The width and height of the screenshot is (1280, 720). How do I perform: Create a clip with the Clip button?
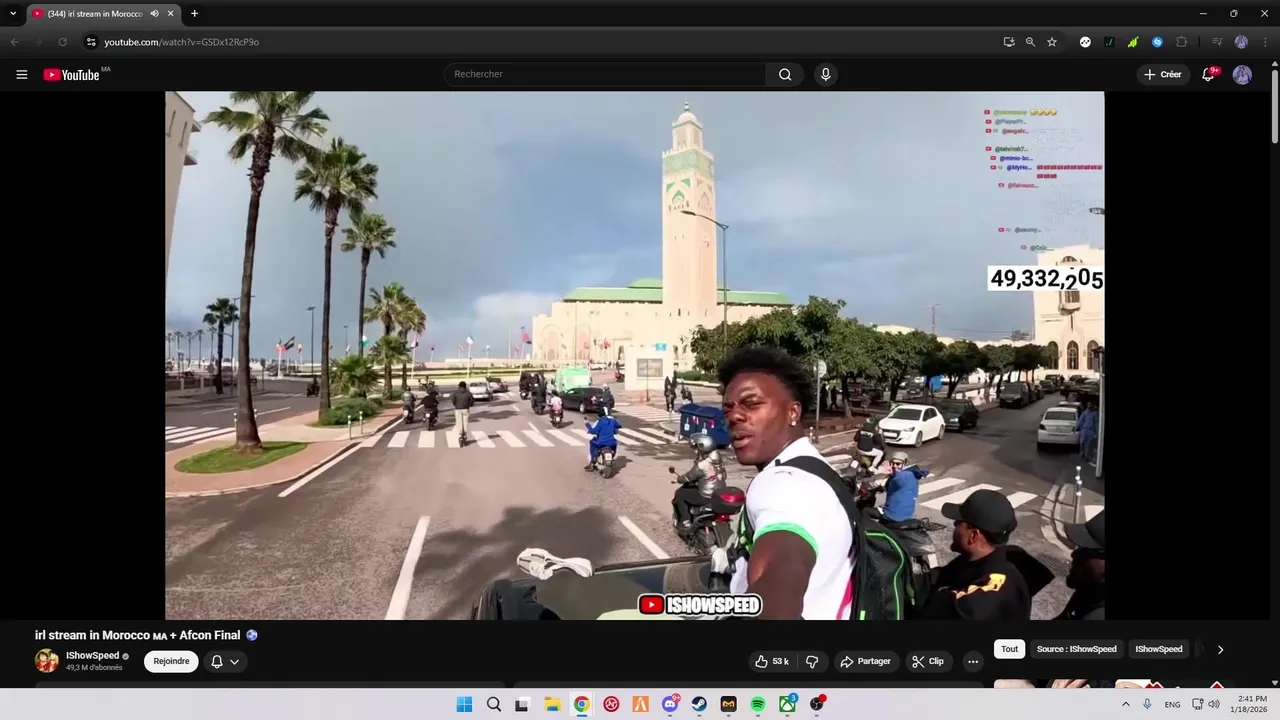(928, 662)
